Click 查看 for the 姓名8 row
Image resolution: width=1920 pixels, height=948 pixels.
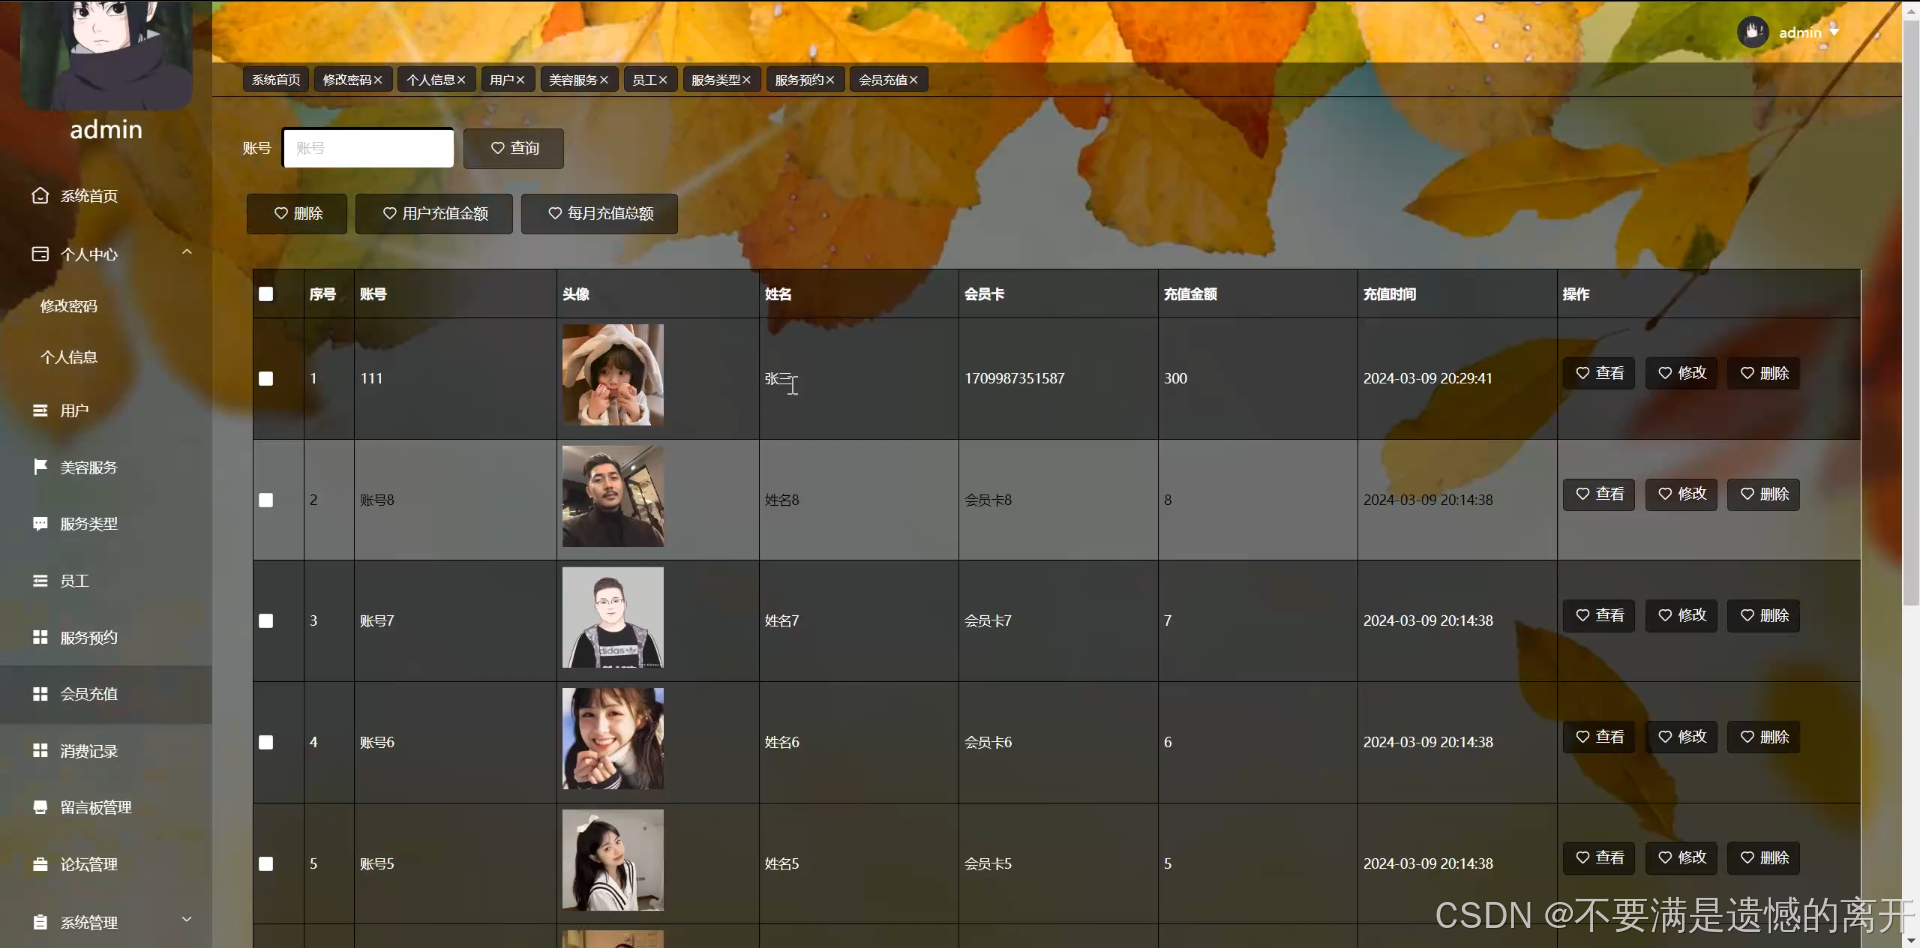pyautogui.click(x=1599, y=494)
